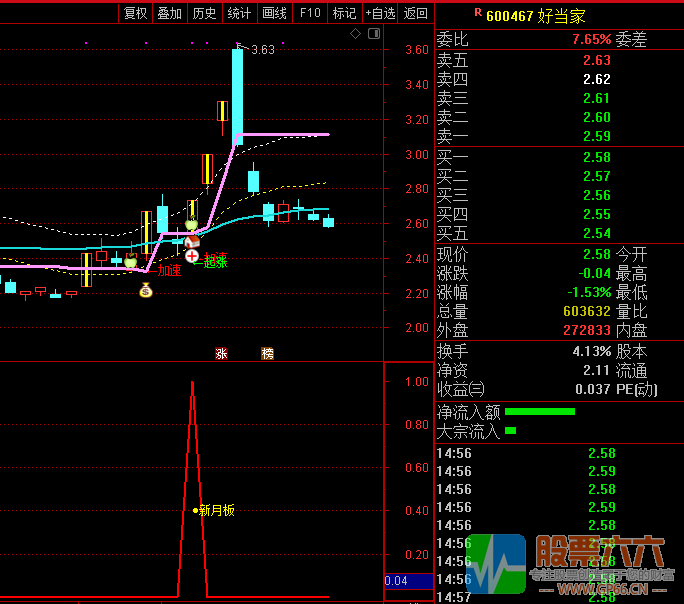Add stock with +自选 button
The height and width of the screenshot is (604, 684).
tap(380, 13)
